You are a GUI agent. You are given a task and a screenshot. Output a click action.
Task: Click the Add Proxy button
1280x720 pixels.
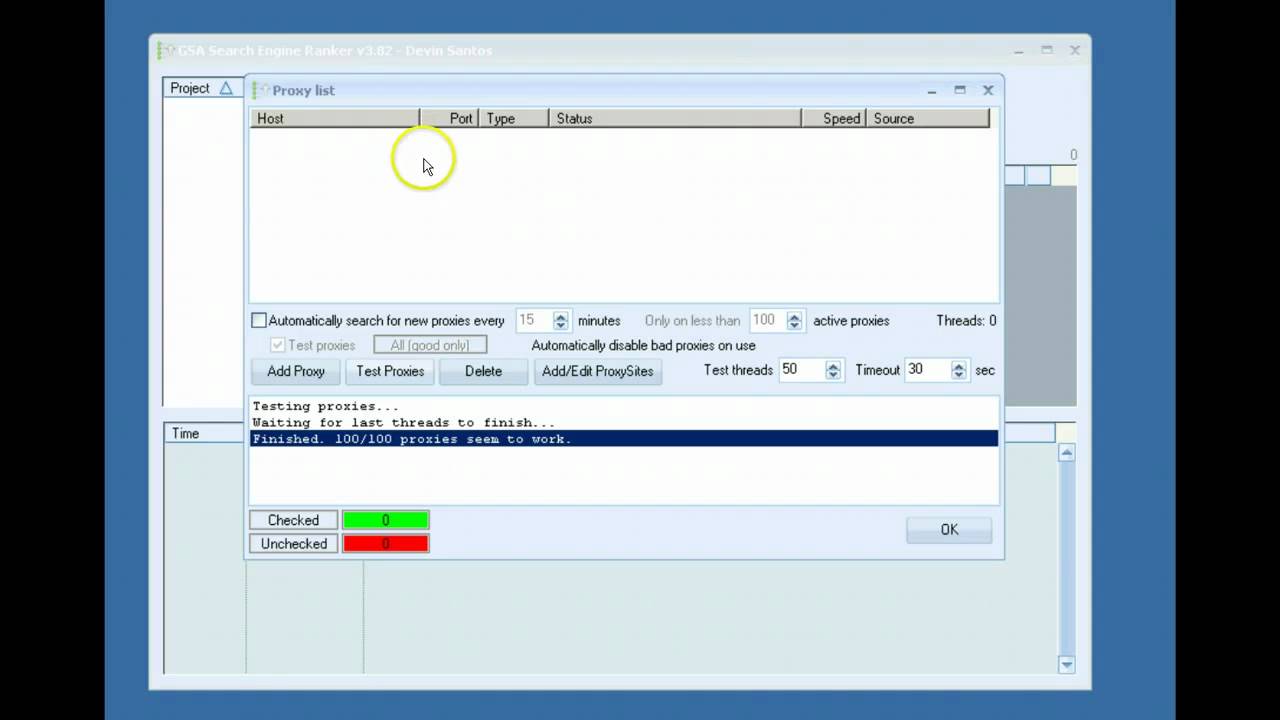[296, 371]
